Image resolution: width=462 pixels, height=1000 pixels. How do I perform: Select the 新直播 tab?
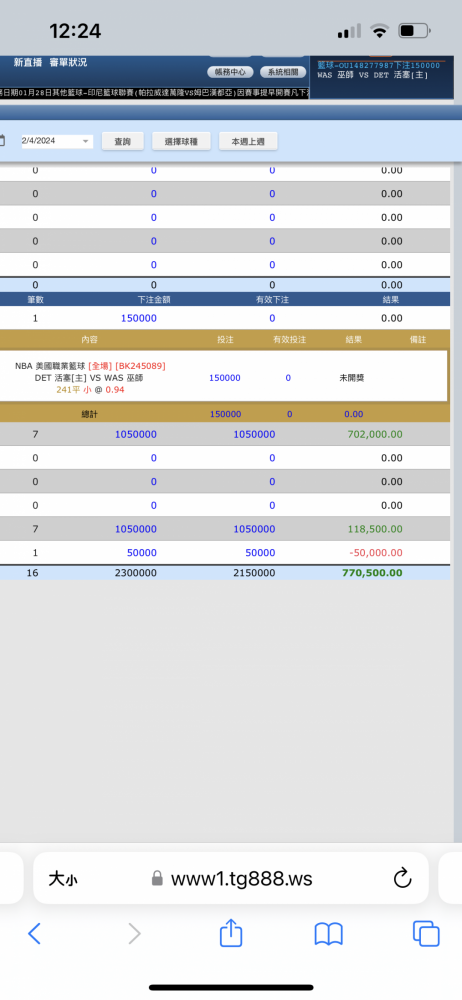pos(28,62)
